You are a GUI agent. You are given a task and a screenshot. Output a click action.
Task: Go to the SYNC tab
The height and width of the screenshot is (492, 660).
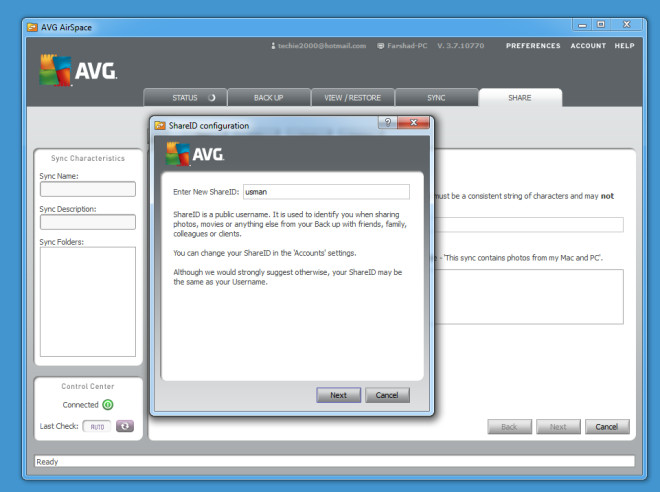coord(436,98)
